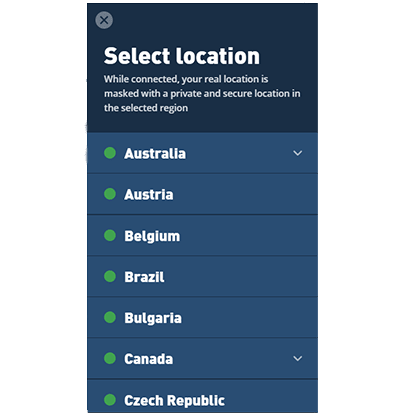Click the empty area of the Brazil row
Image resolution: width=400 pixels, height=419 pixels.
tap(240, 277)
